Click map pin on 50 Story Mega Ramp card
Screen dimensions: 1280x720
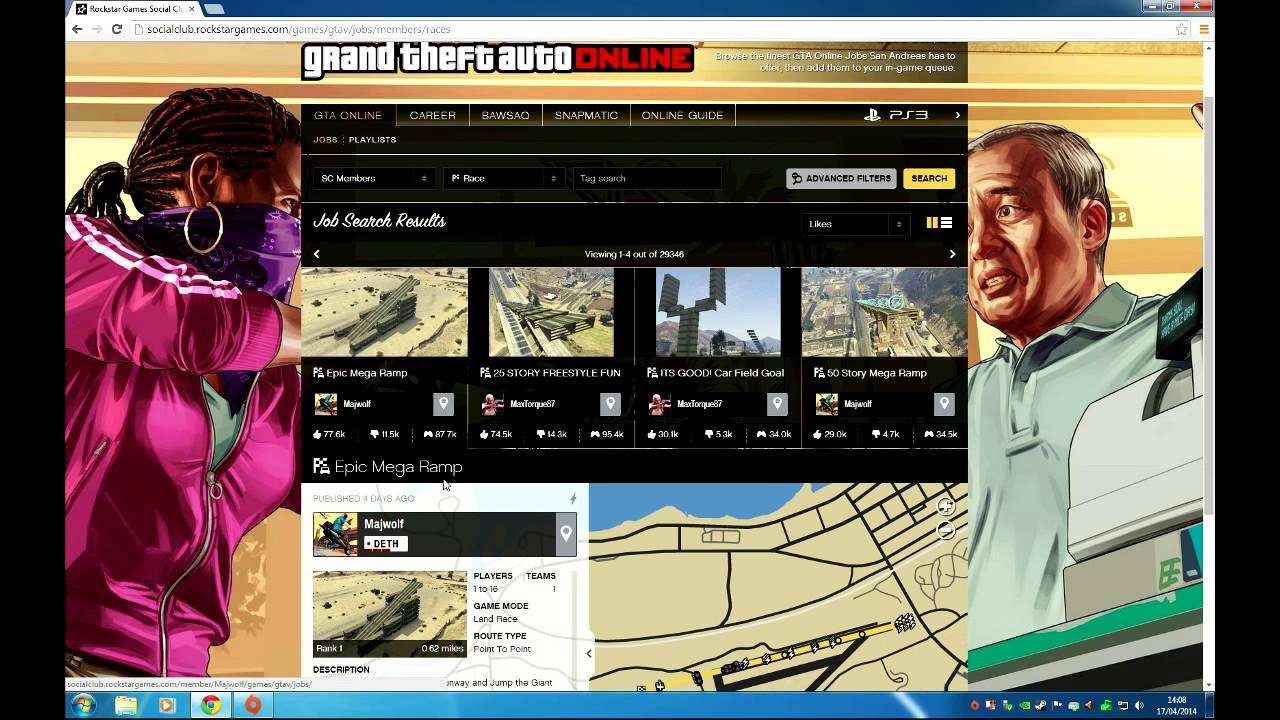pyautogui.click(x=943, y=404)
